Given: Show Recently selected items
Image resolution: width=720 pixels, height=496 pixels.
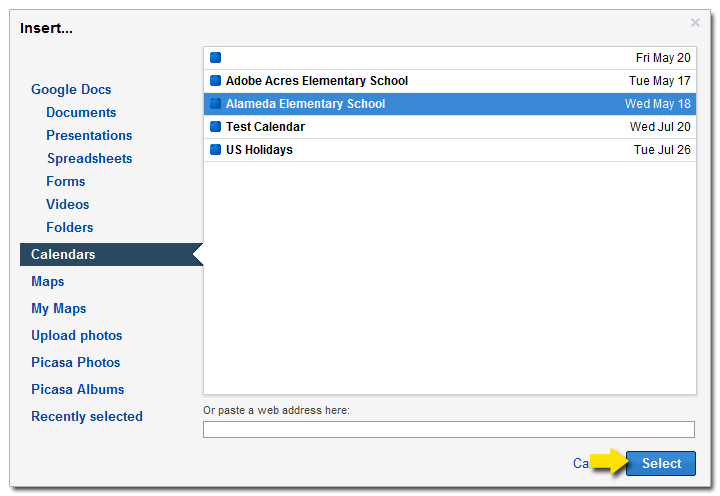Looking at the screenshot, I should pos(87,417).
